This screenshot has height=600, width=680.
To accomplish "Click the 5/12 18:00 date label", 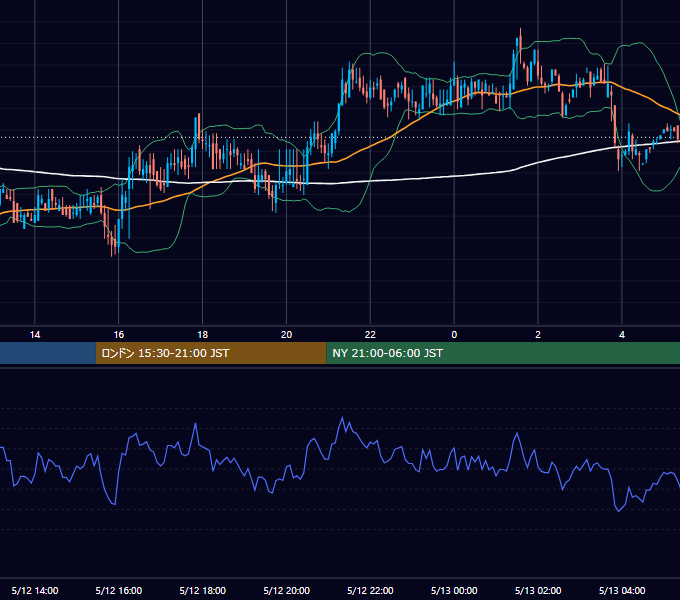I will [203, 590].
